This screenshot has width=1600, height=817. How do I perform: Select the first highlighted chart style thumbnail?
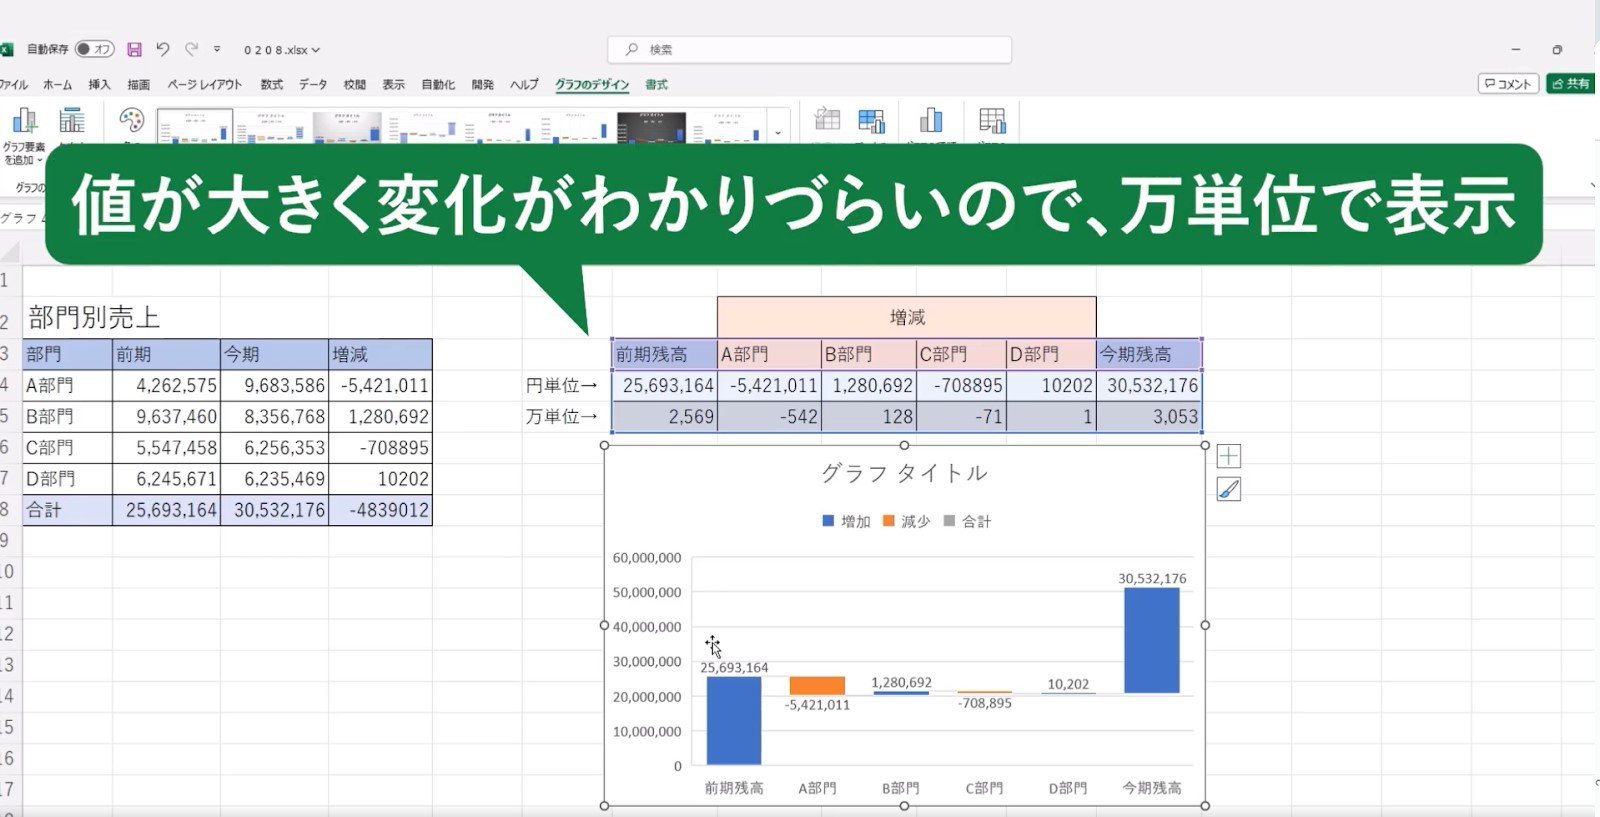(x=195, y=127)
